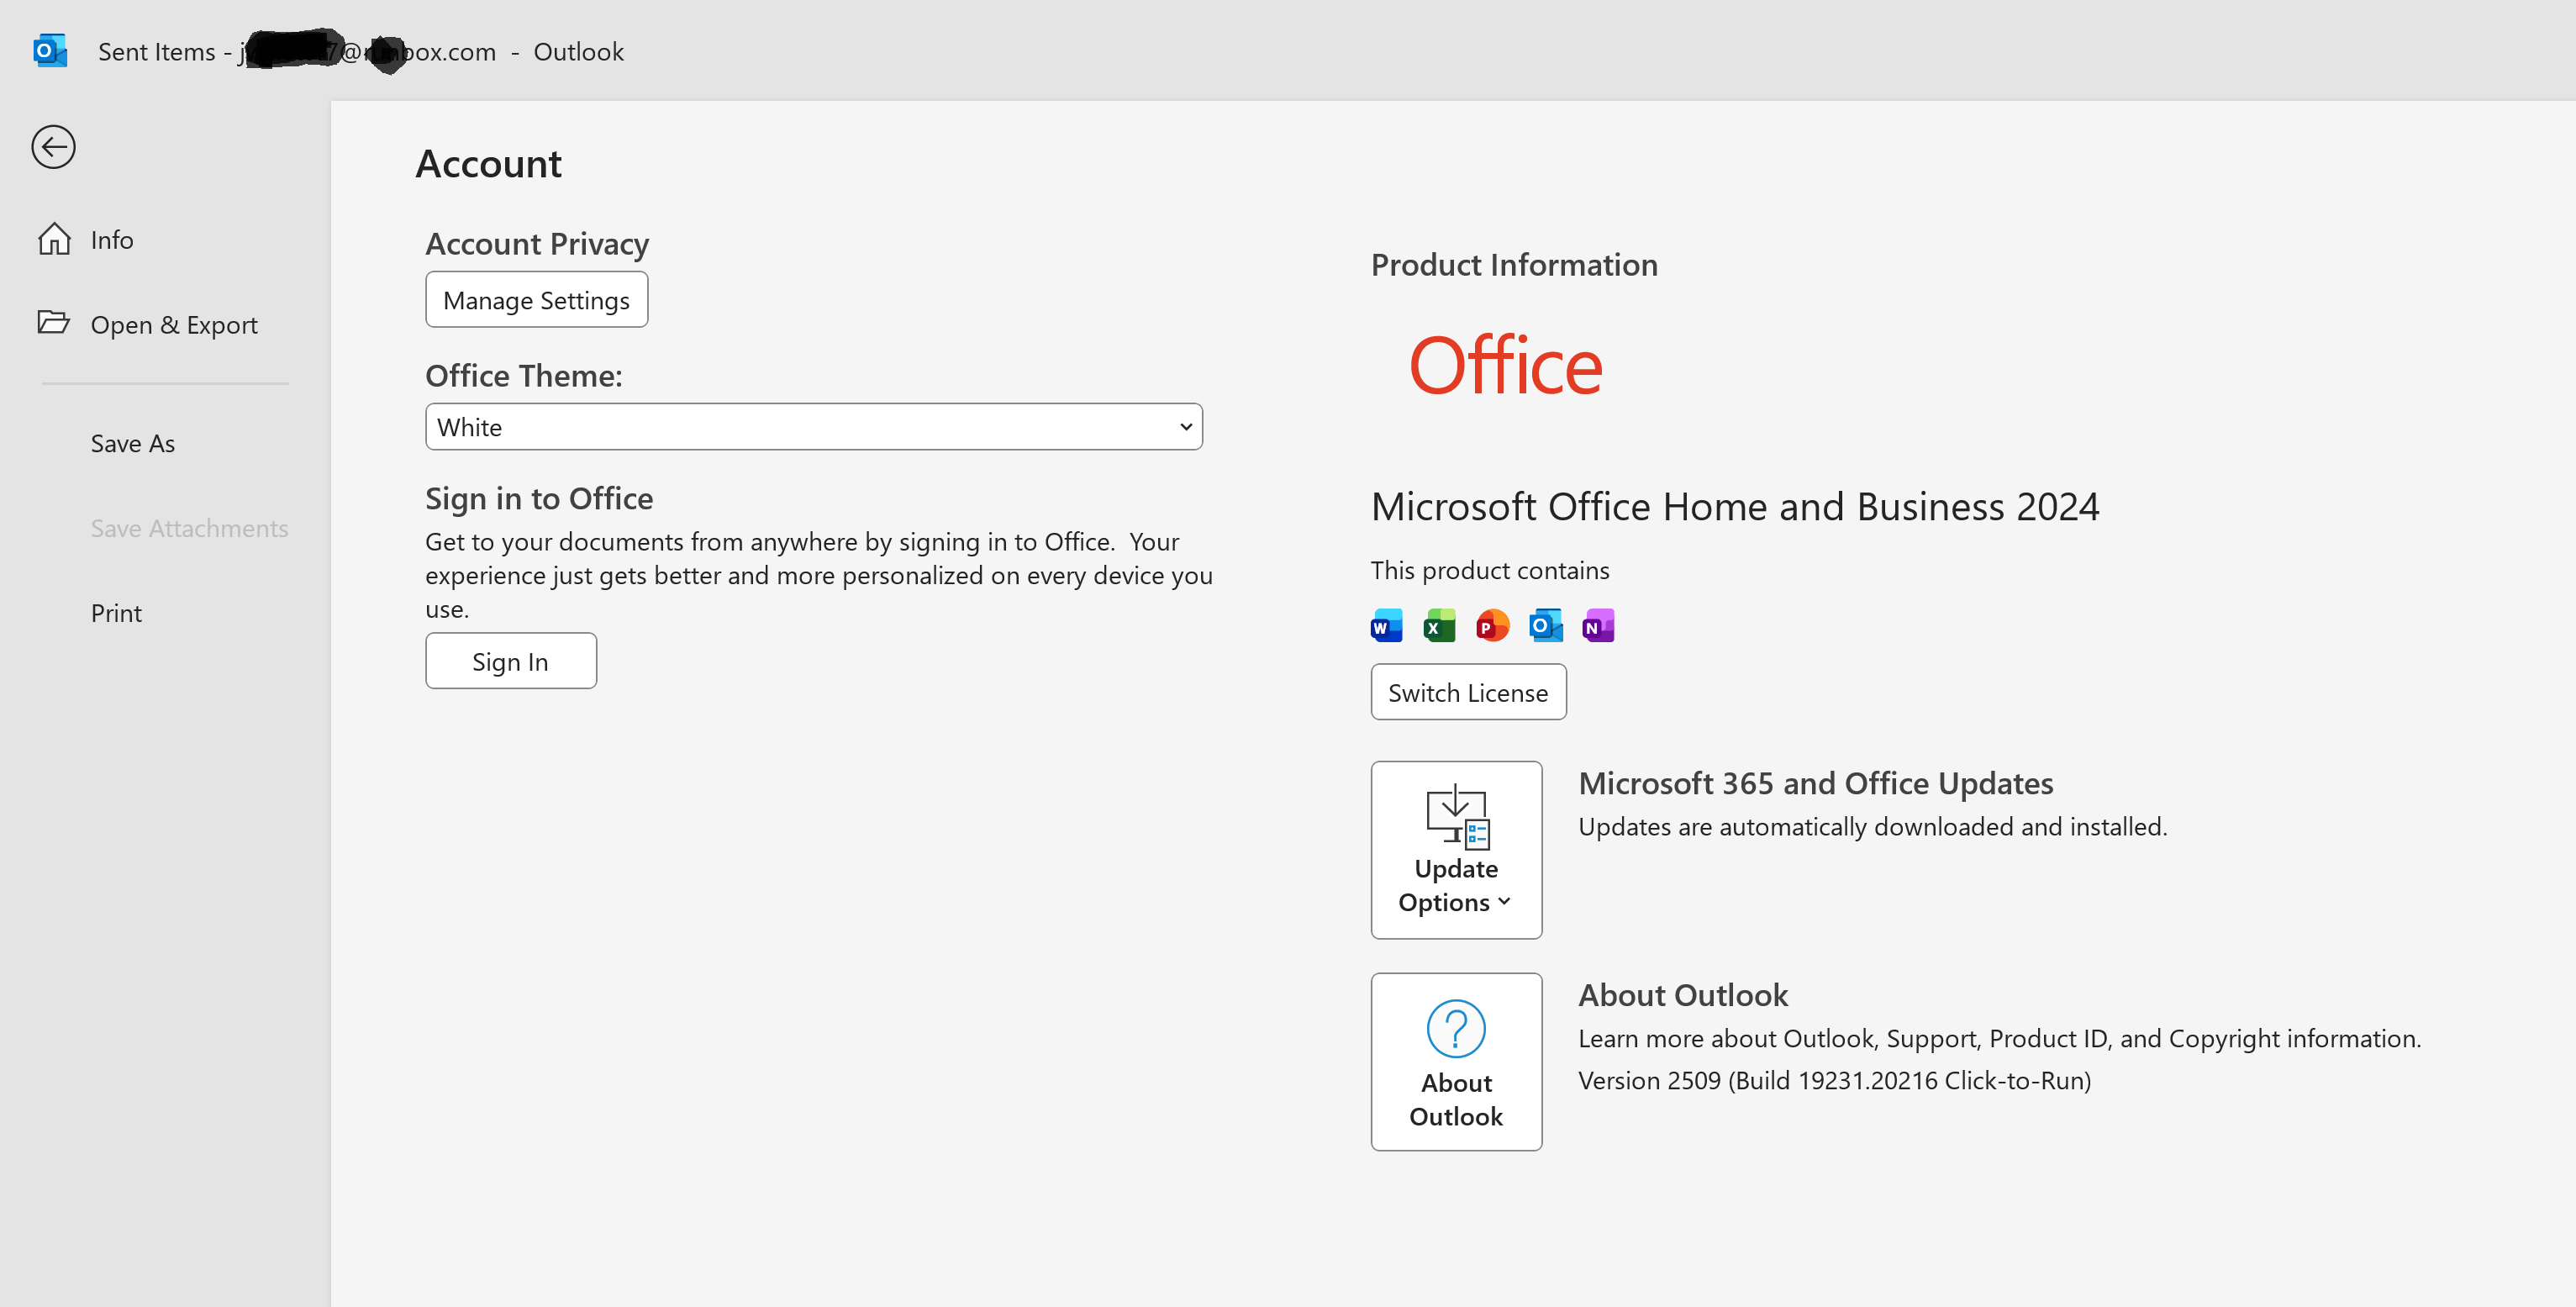Click the Office logo in Product Information

1504,366
